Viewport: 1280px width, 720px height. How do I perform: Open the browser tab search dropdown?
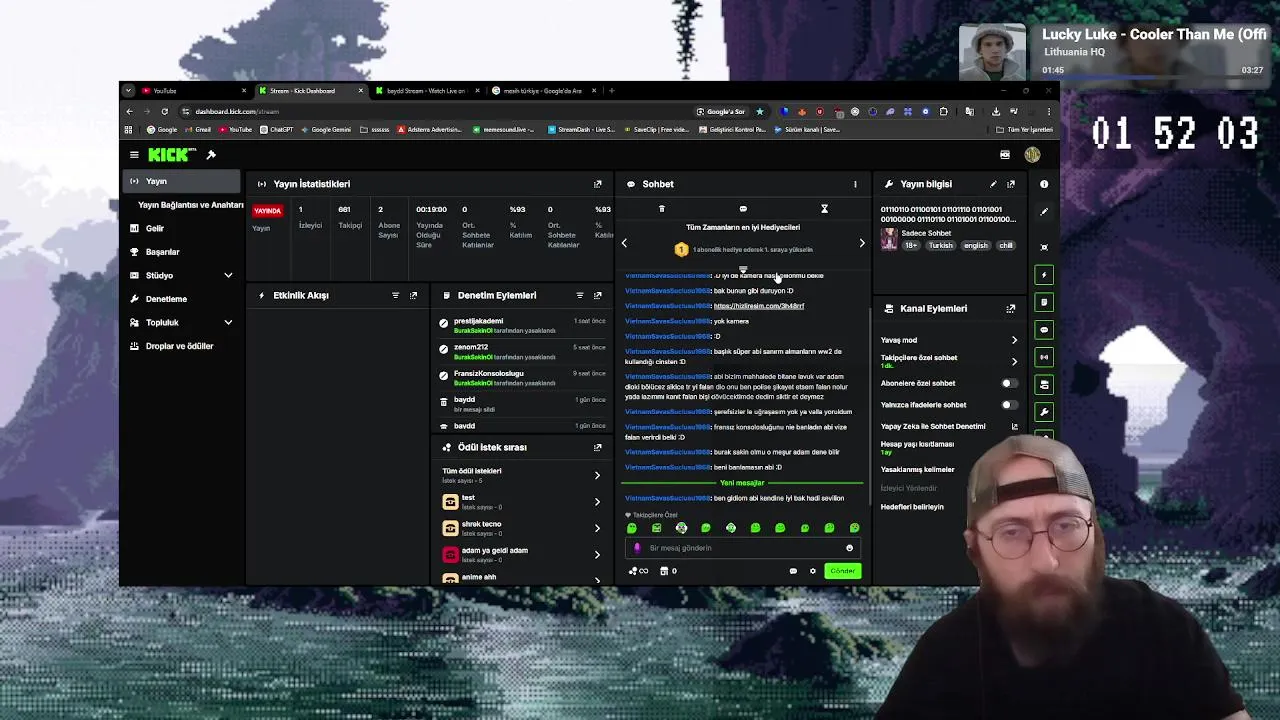coord(128,91)
